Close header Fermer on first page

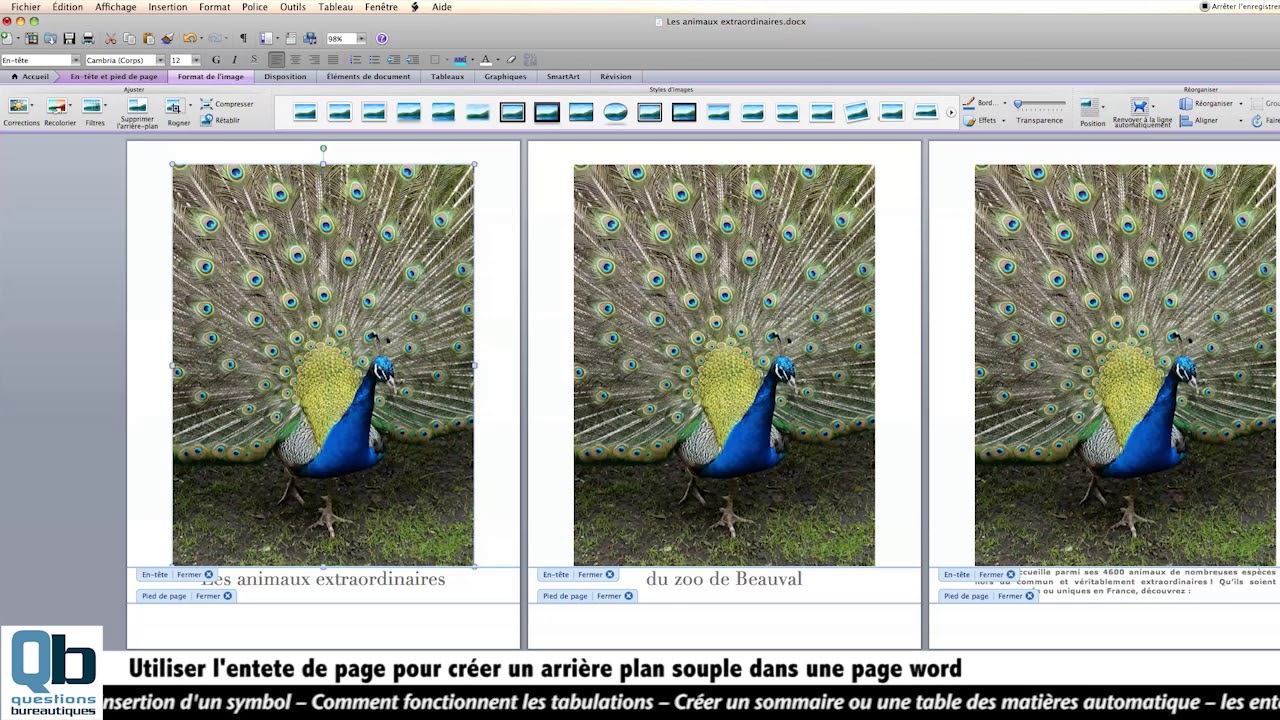tap(195, 574)
